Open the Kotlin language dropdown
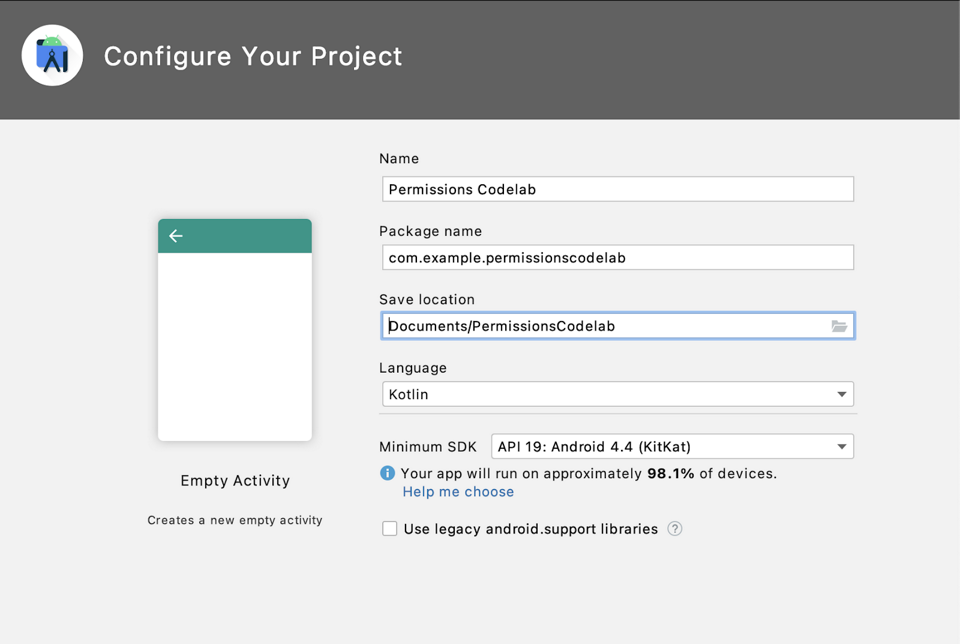The image size is (960, 644). click(x=618, y=394)
